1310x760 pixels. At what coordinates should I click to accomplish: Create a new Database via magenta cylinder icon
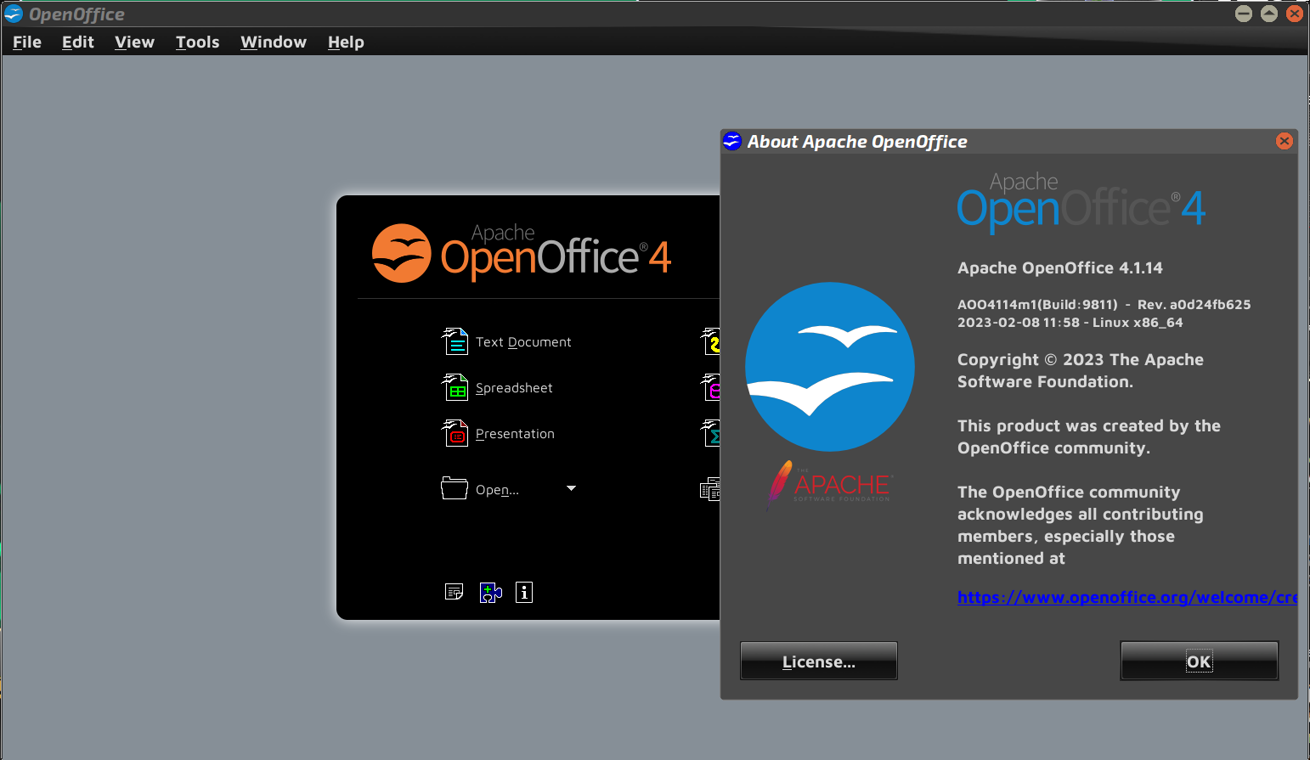click(710, 387)
